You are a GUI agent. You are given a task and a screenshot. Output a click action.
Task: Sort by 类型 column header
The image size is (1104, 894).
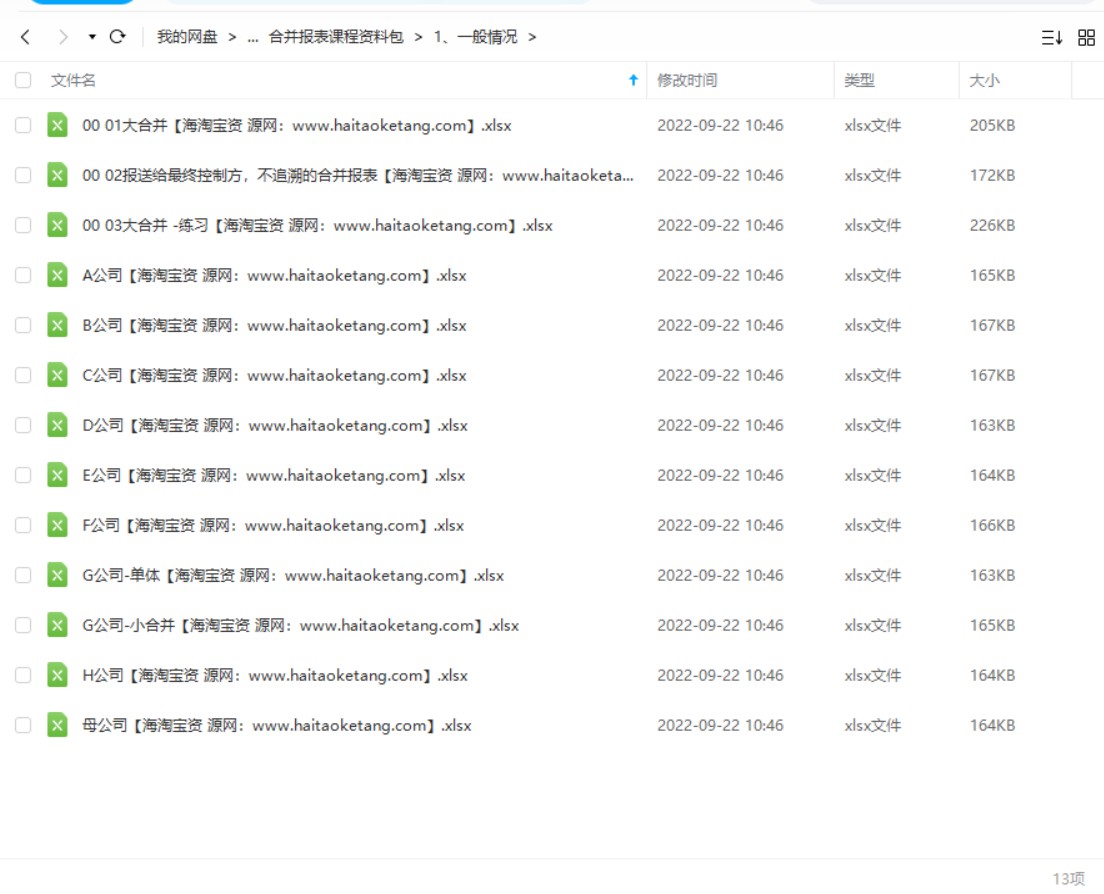pyautogui.click(x=859, y=80)
